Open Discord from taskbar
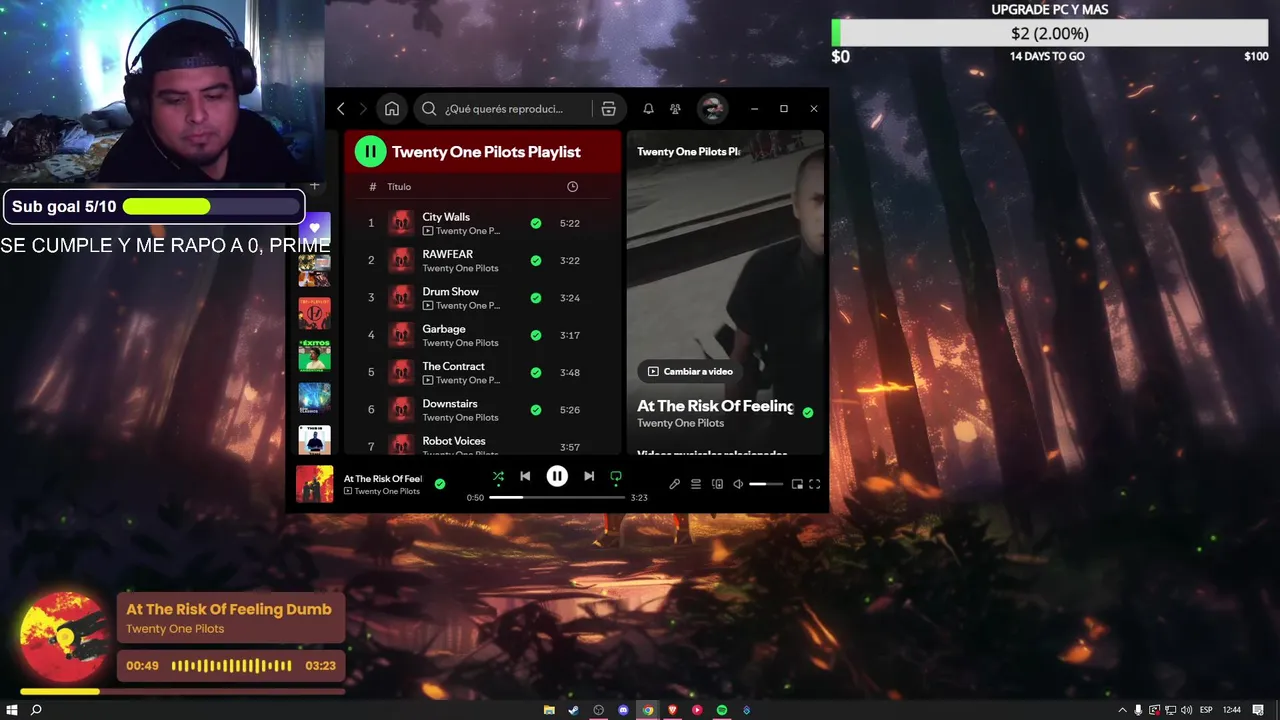The height and width of the screenshot is (720, 1280). (x=623, y=710)
